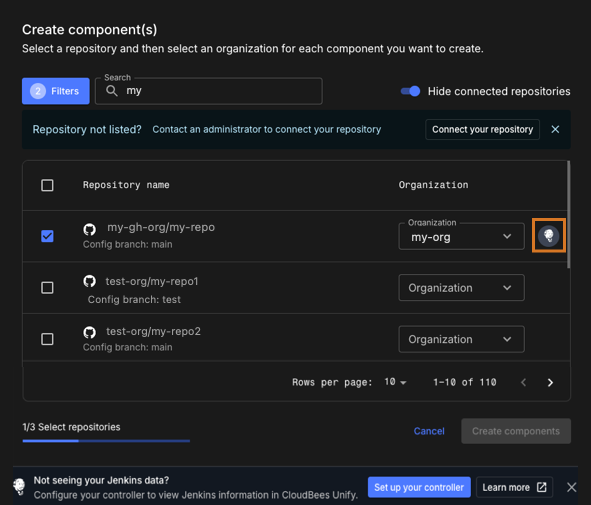Click the GitHub icon for test-org/my-repo1

pyautogui.click(x=90, y=281)
